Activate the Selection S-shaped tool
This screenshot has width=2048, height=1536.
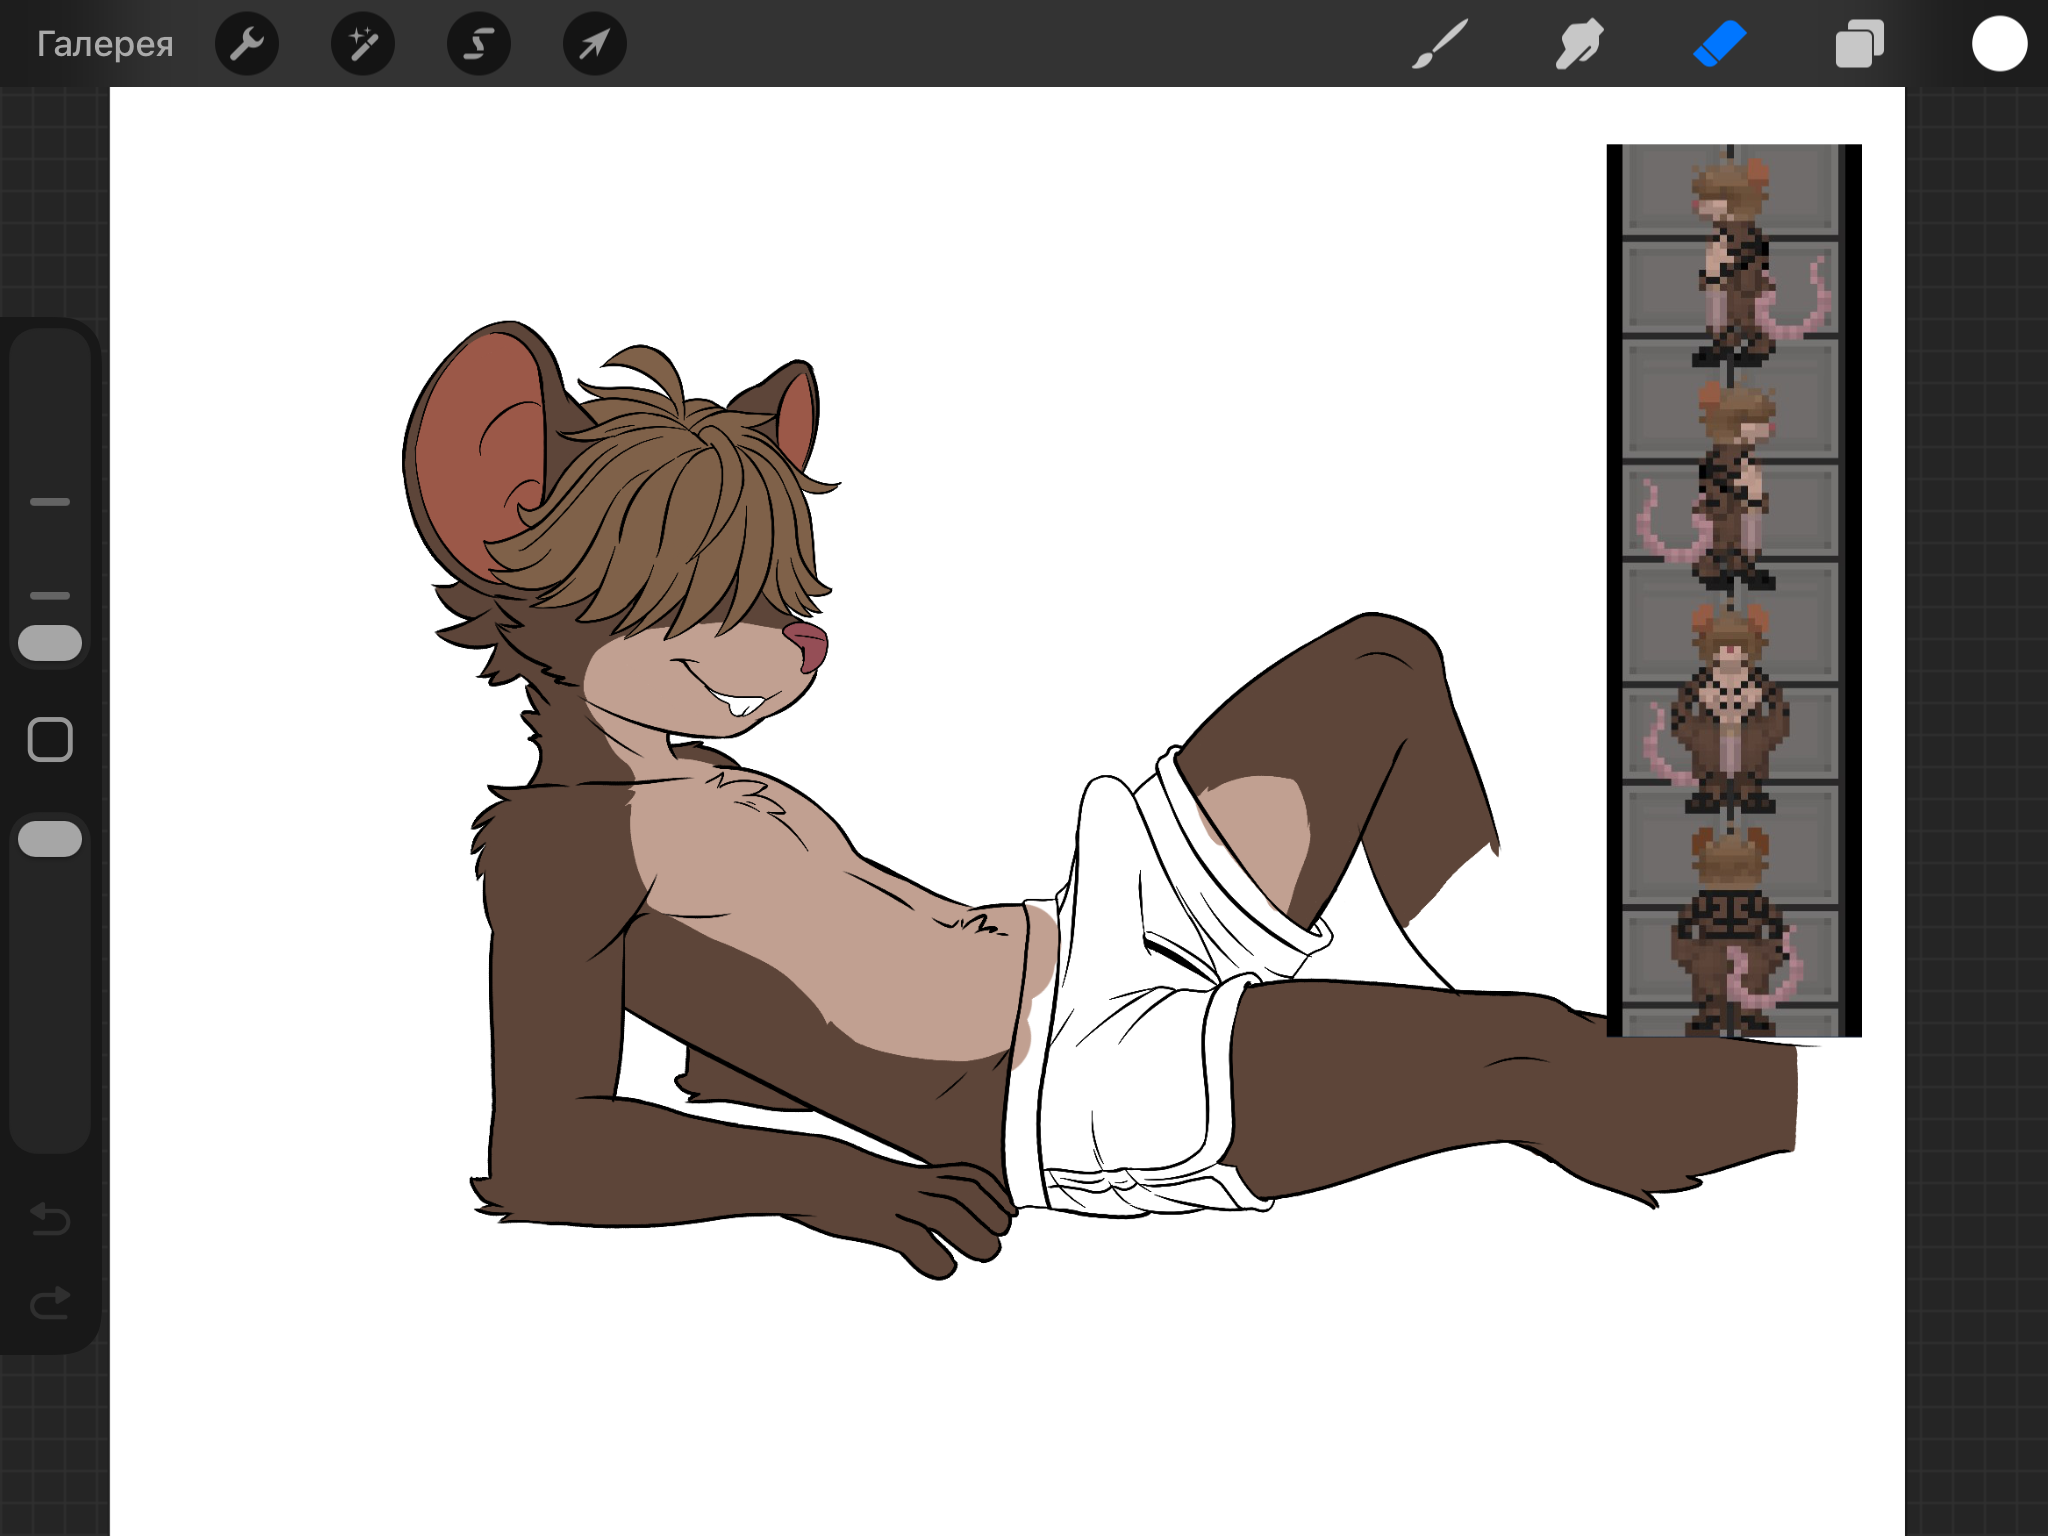pos(479,44)
